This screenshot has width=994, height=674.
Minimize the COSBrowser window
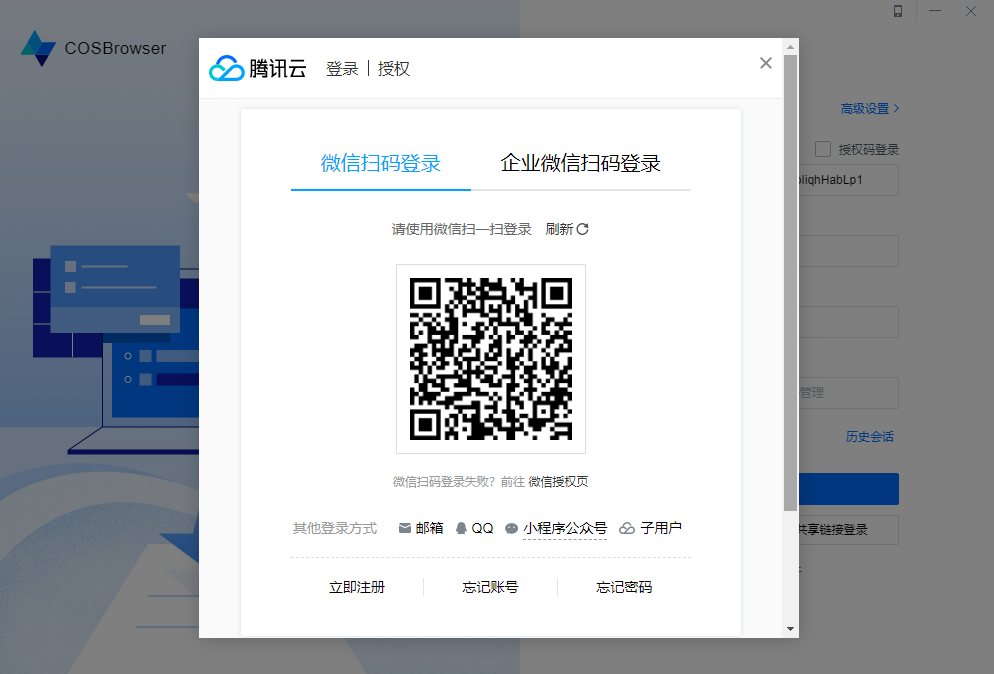934,11
